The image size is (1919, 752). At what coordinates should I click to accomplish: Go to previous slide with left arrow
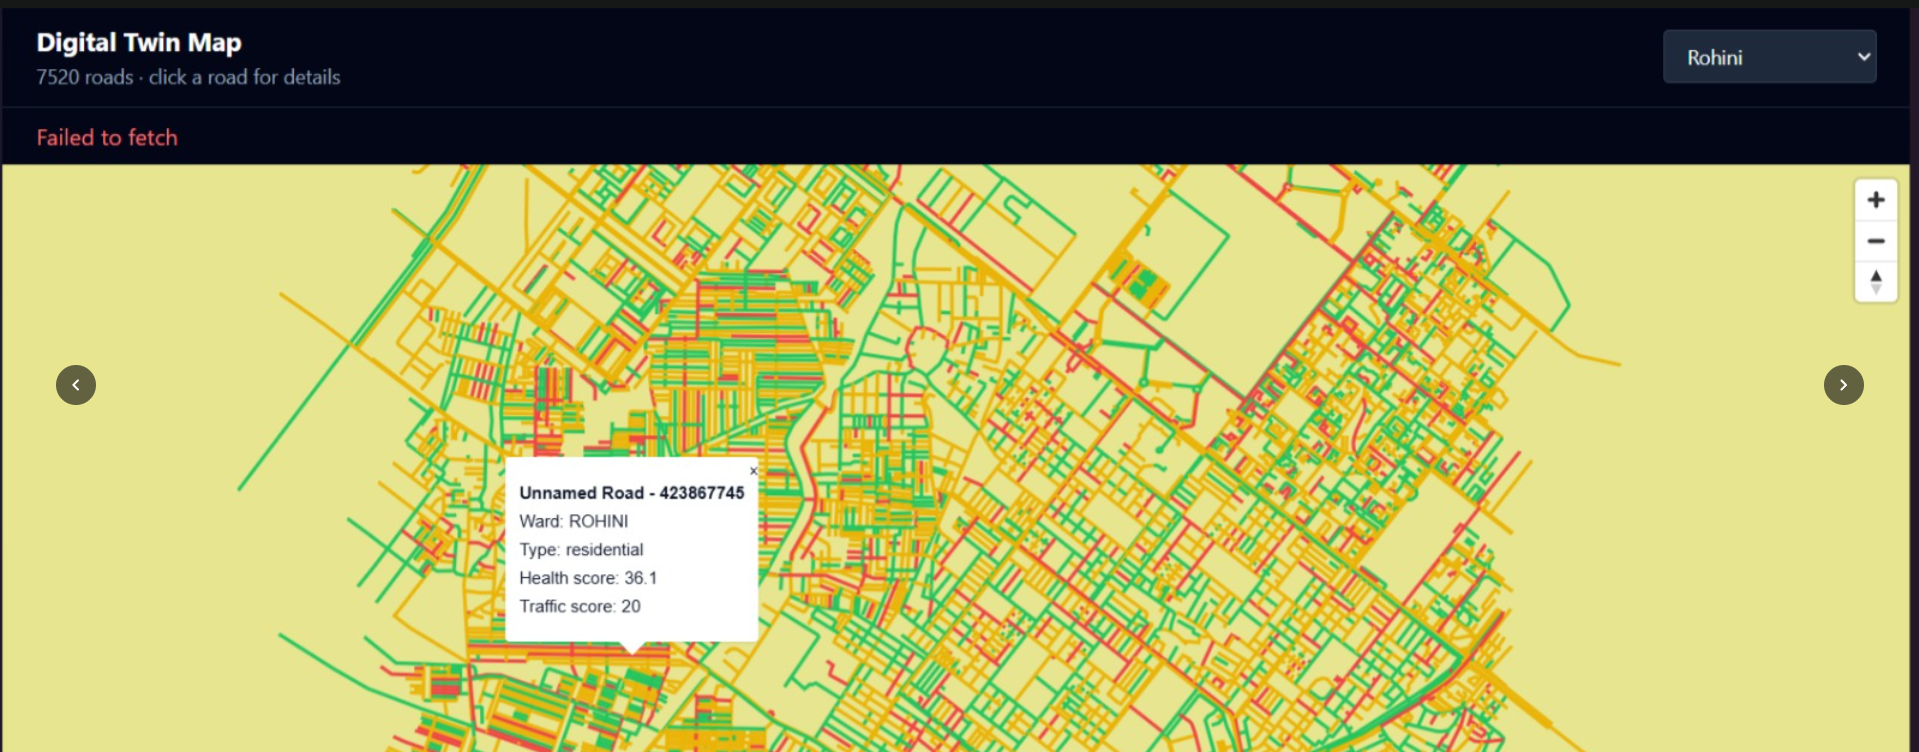76,385
